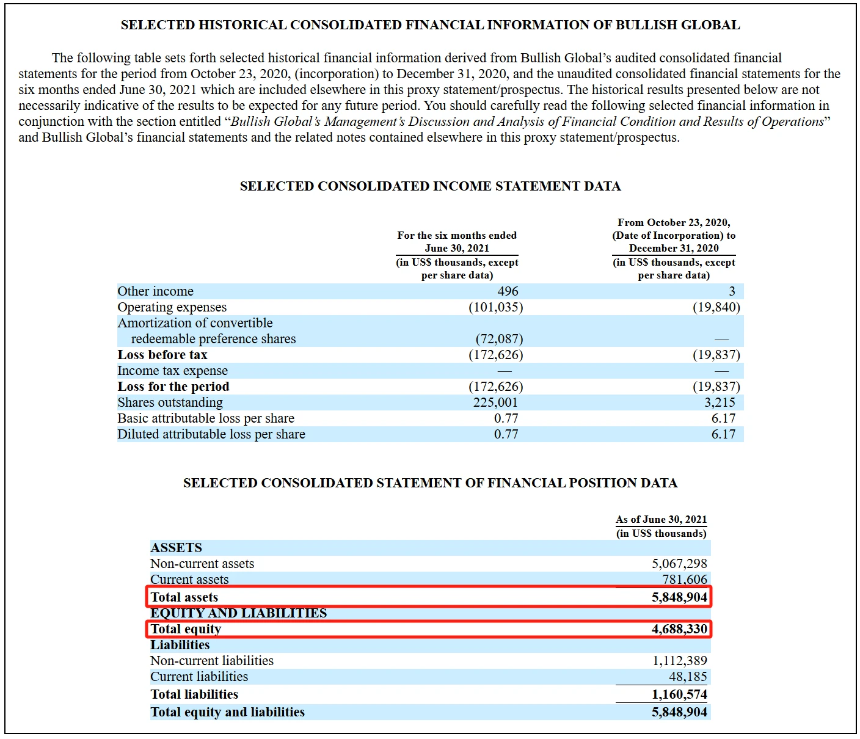Select the shares value 225,001
This screenshot has width=860, height=739.
(x=495, y=403)
